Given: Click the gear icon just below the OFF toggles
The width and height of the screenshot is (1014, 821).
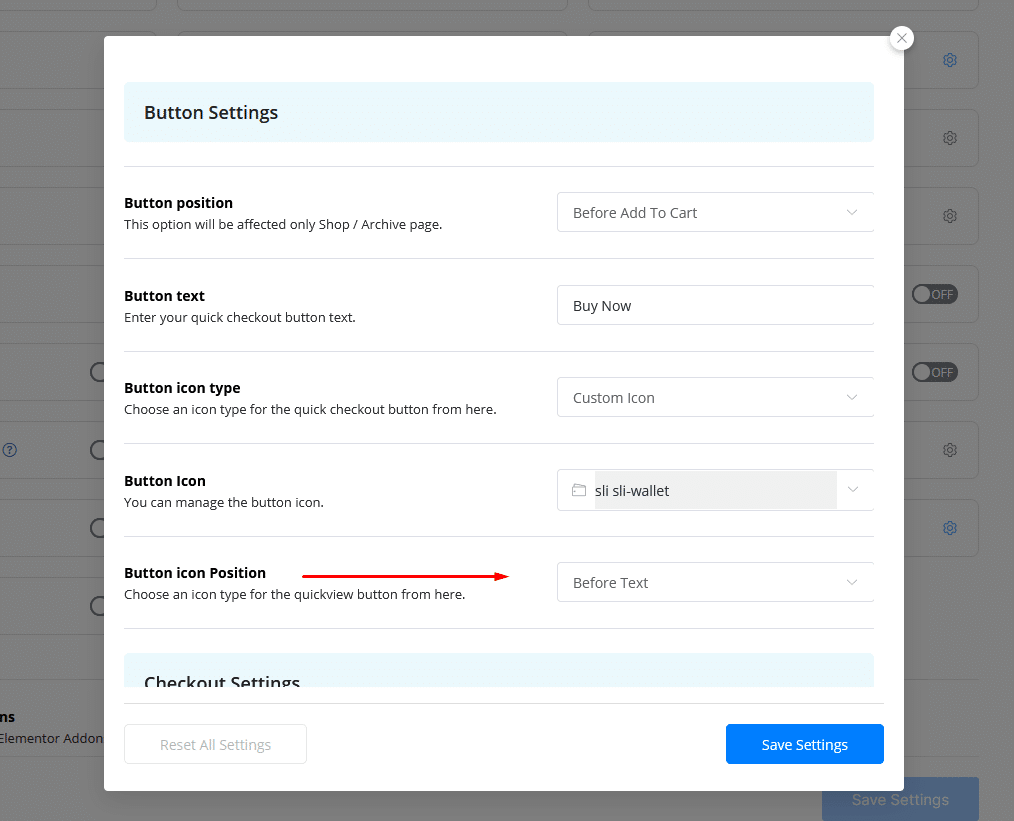Looking at the screenshot, I should pyautogui.click(x=950, y=450).
